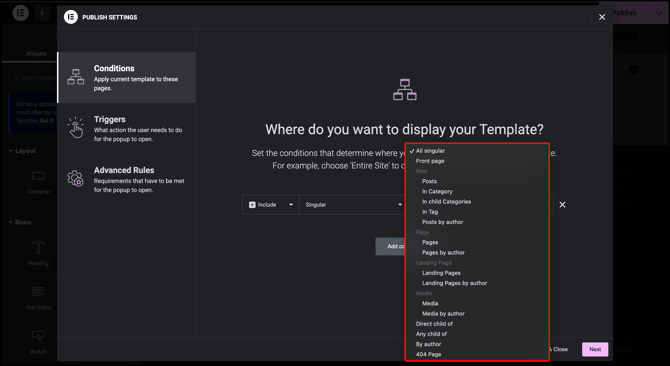Screen dimensions: 670x366
Task: Click the Triggers hand-pointer icon
Action: pyautogui.click(x=76, y=128)
